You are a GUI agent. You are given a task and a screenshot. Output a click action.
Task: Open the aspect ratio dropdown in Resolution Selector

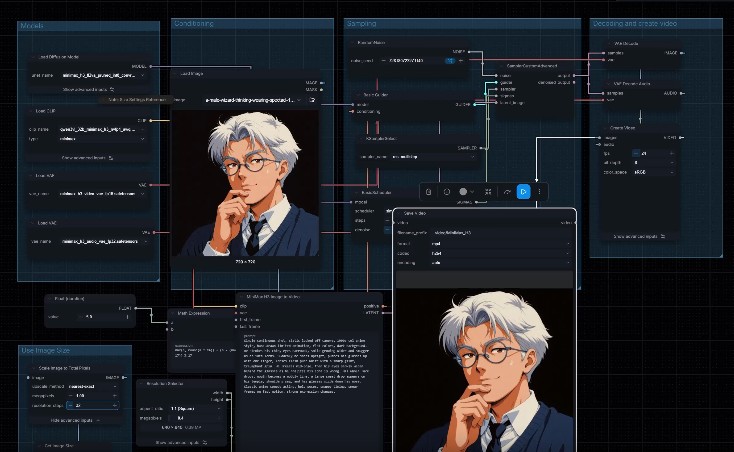point(195,408)
